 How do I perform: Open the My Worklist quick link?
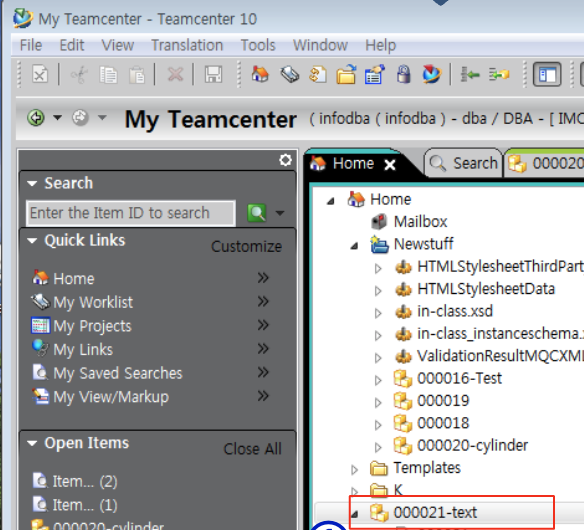coord(93,302)
